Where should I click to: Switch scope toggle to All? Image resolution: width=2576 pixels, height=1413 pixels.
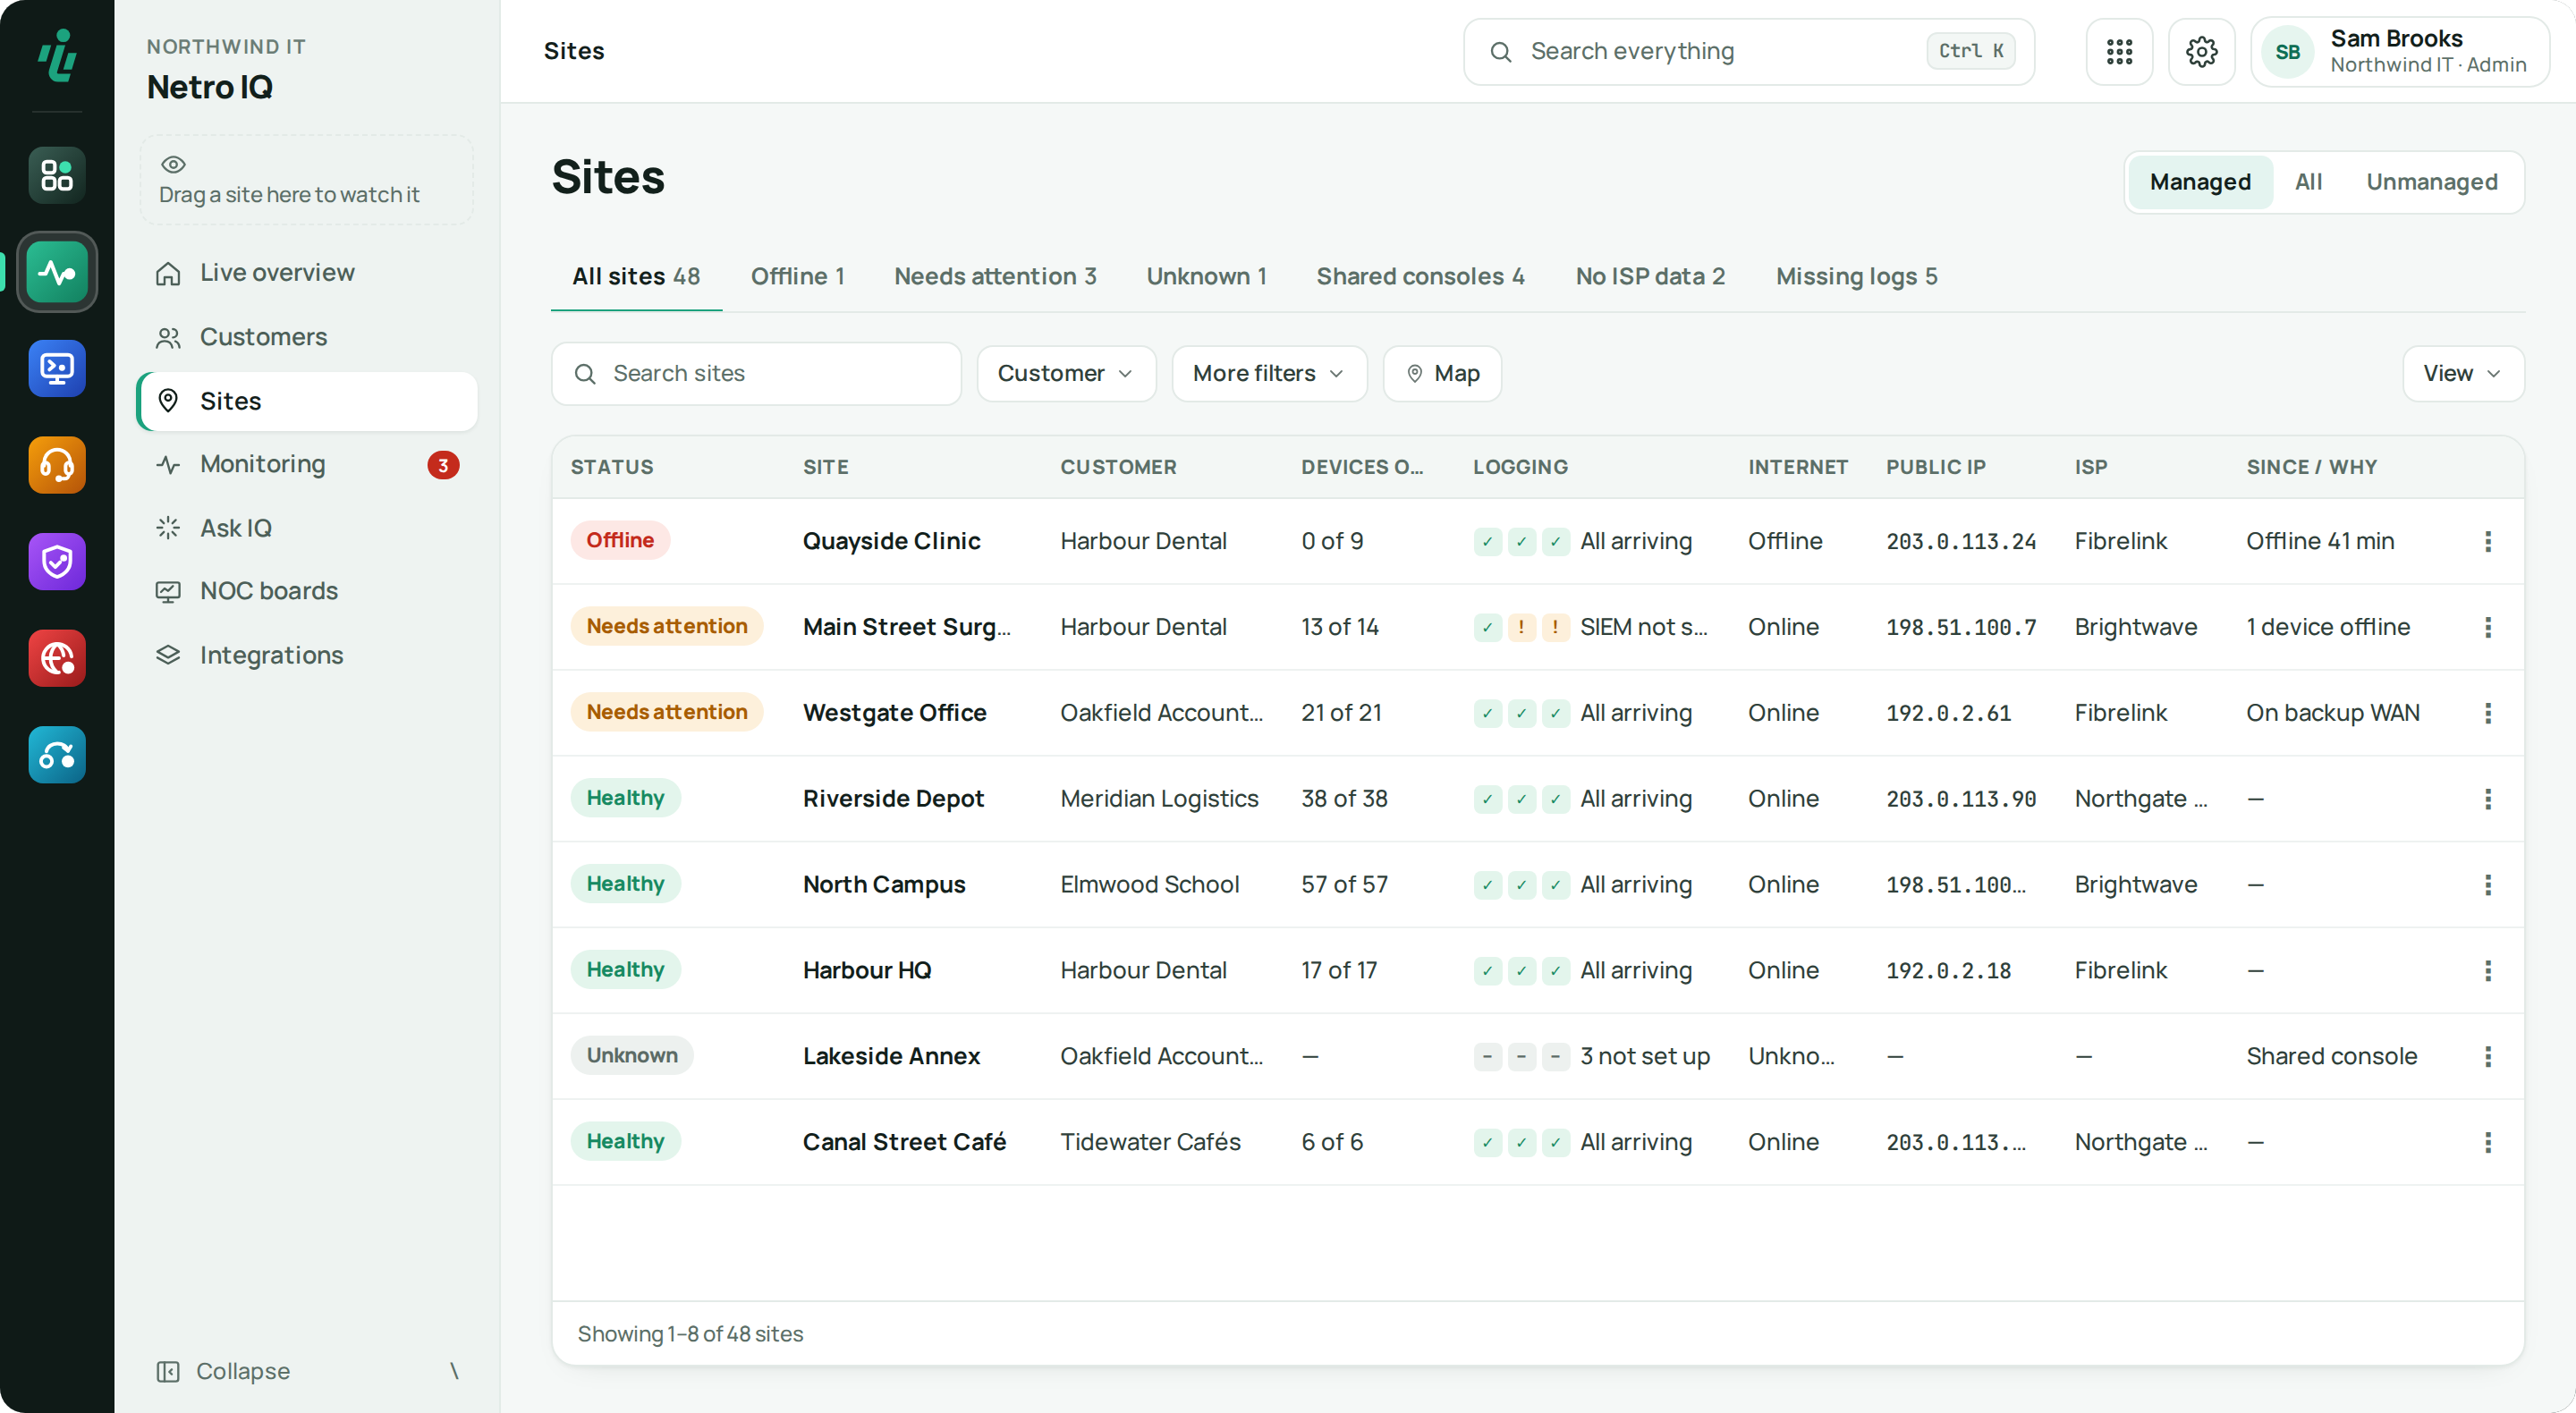(2308, 182)
